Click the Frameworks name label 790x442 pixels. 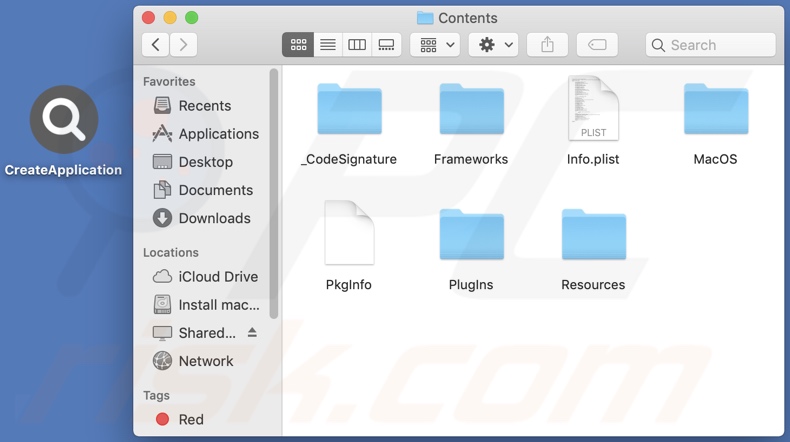click(x=471, y=159)
